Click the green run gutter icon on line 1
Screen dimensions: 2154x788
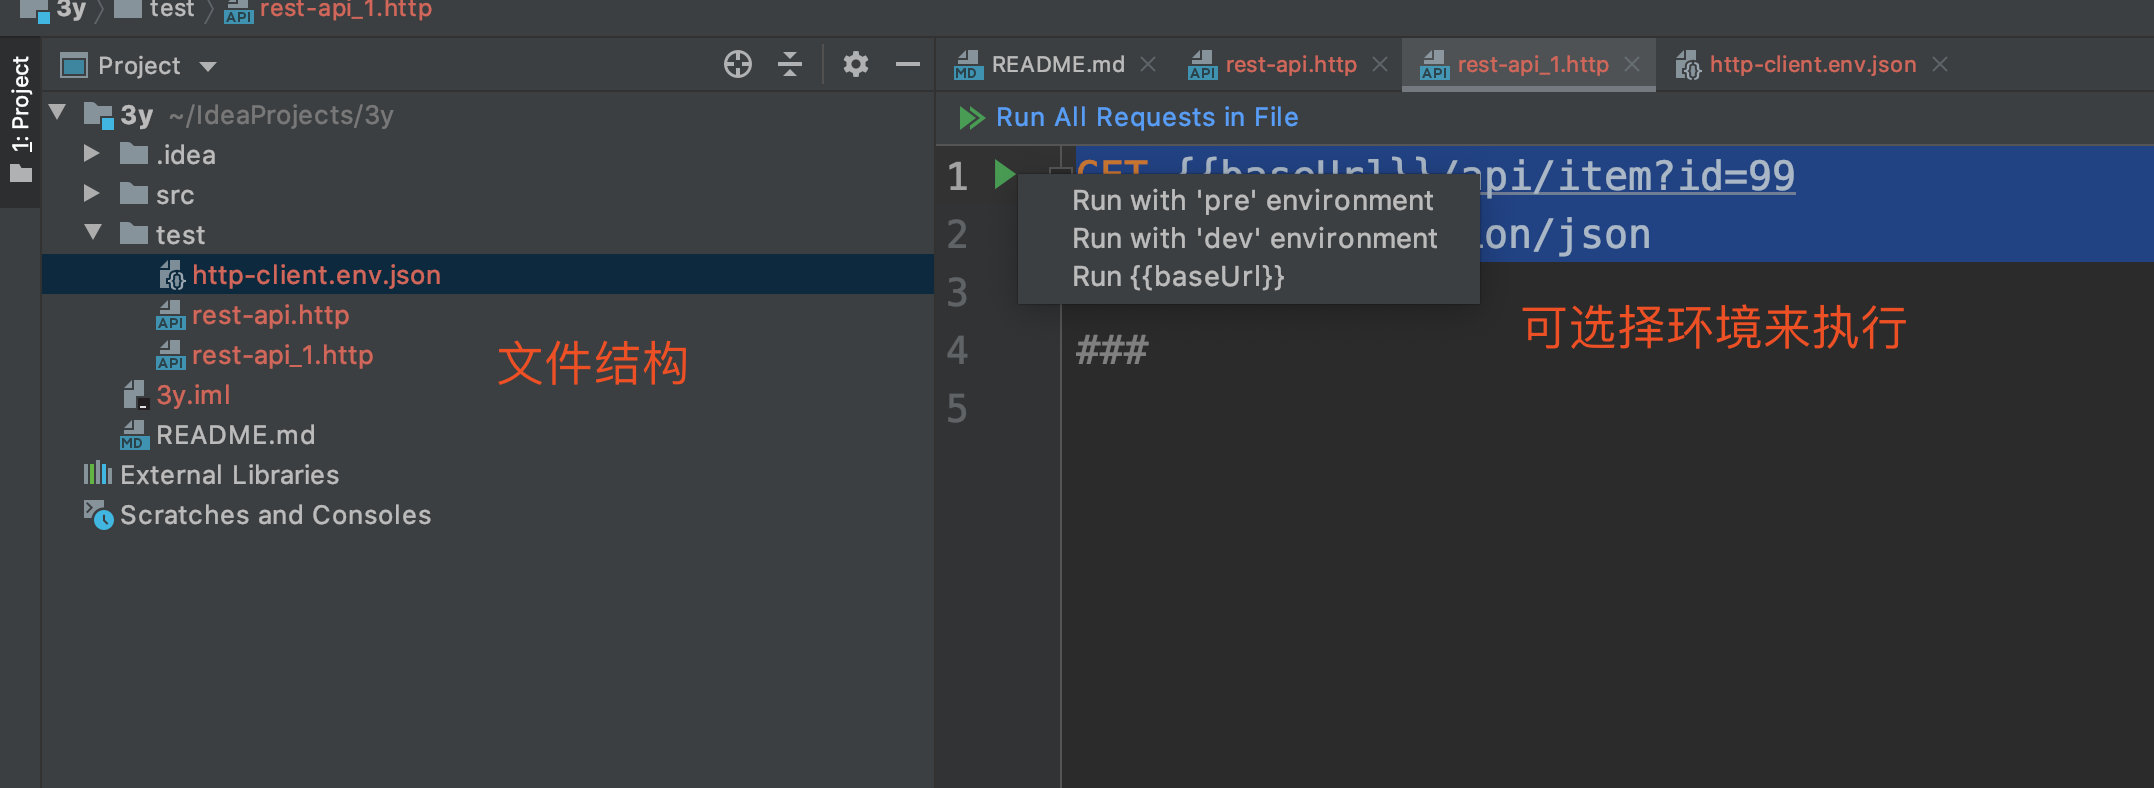coord(1004,174)
